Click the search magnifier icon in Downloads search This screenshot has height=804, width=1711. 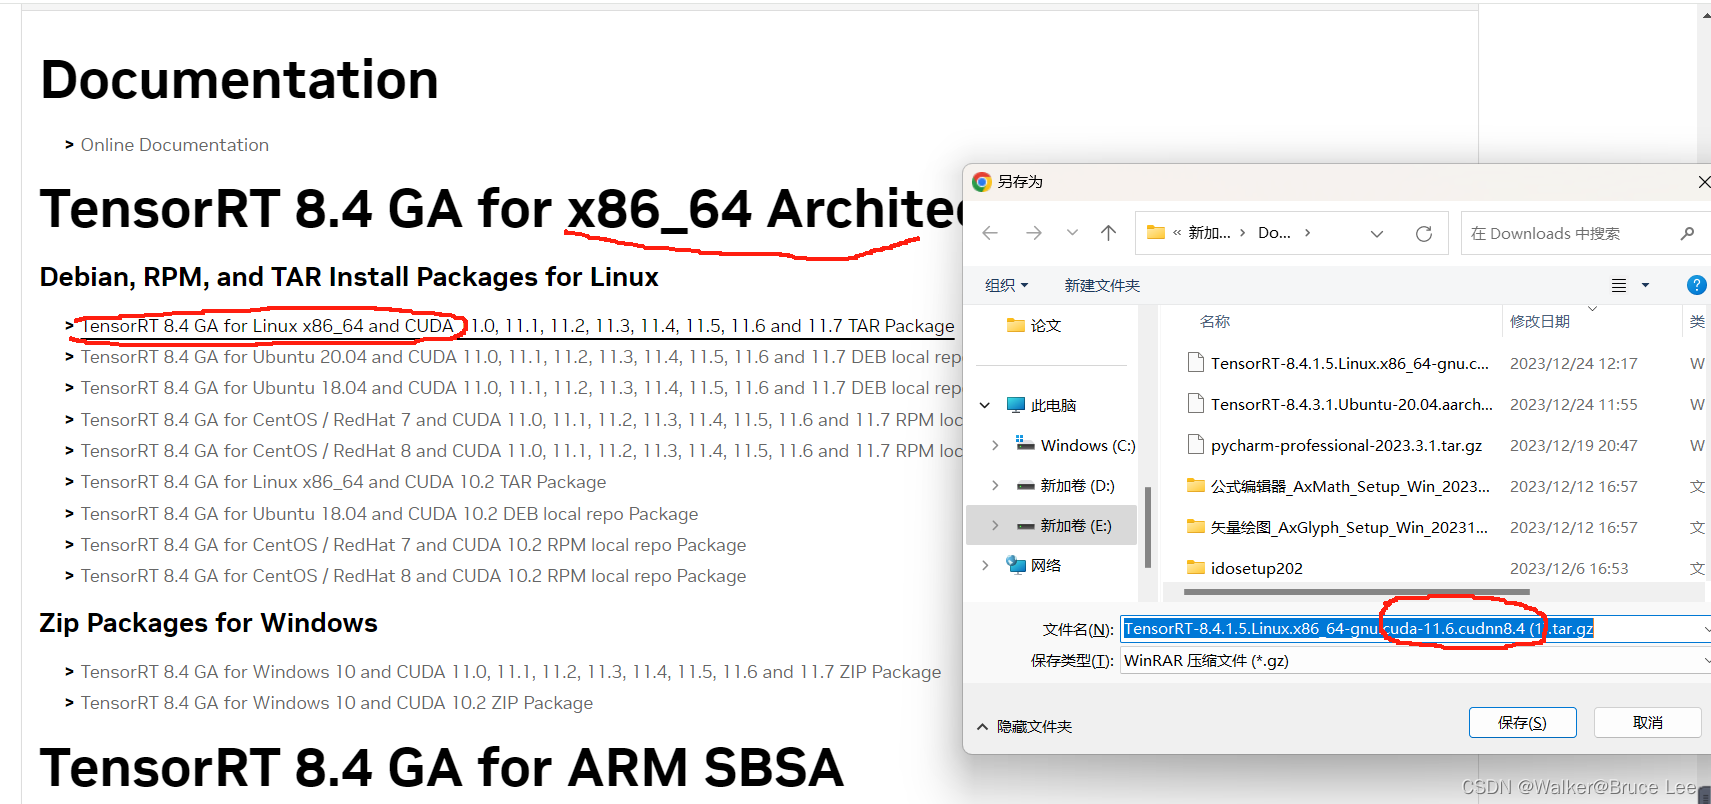[x=1688, y=233]
